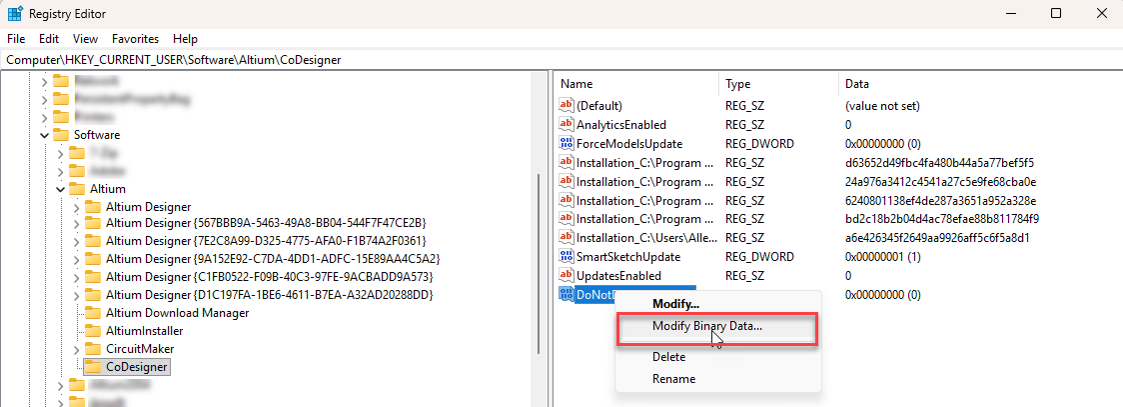Viewport: 1123px width, 407px height.
Task: Expand Altium Designer {567BBB9A...} key chevron
Action: click(77, 224)
